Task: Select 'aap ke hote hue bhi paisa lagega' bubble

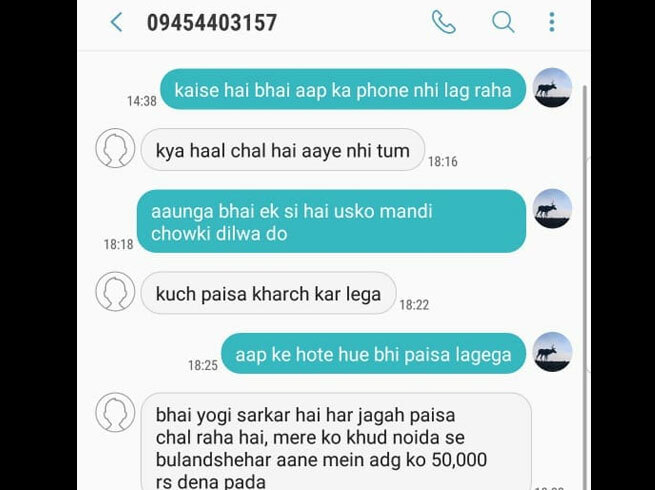Action: (373, 354)
